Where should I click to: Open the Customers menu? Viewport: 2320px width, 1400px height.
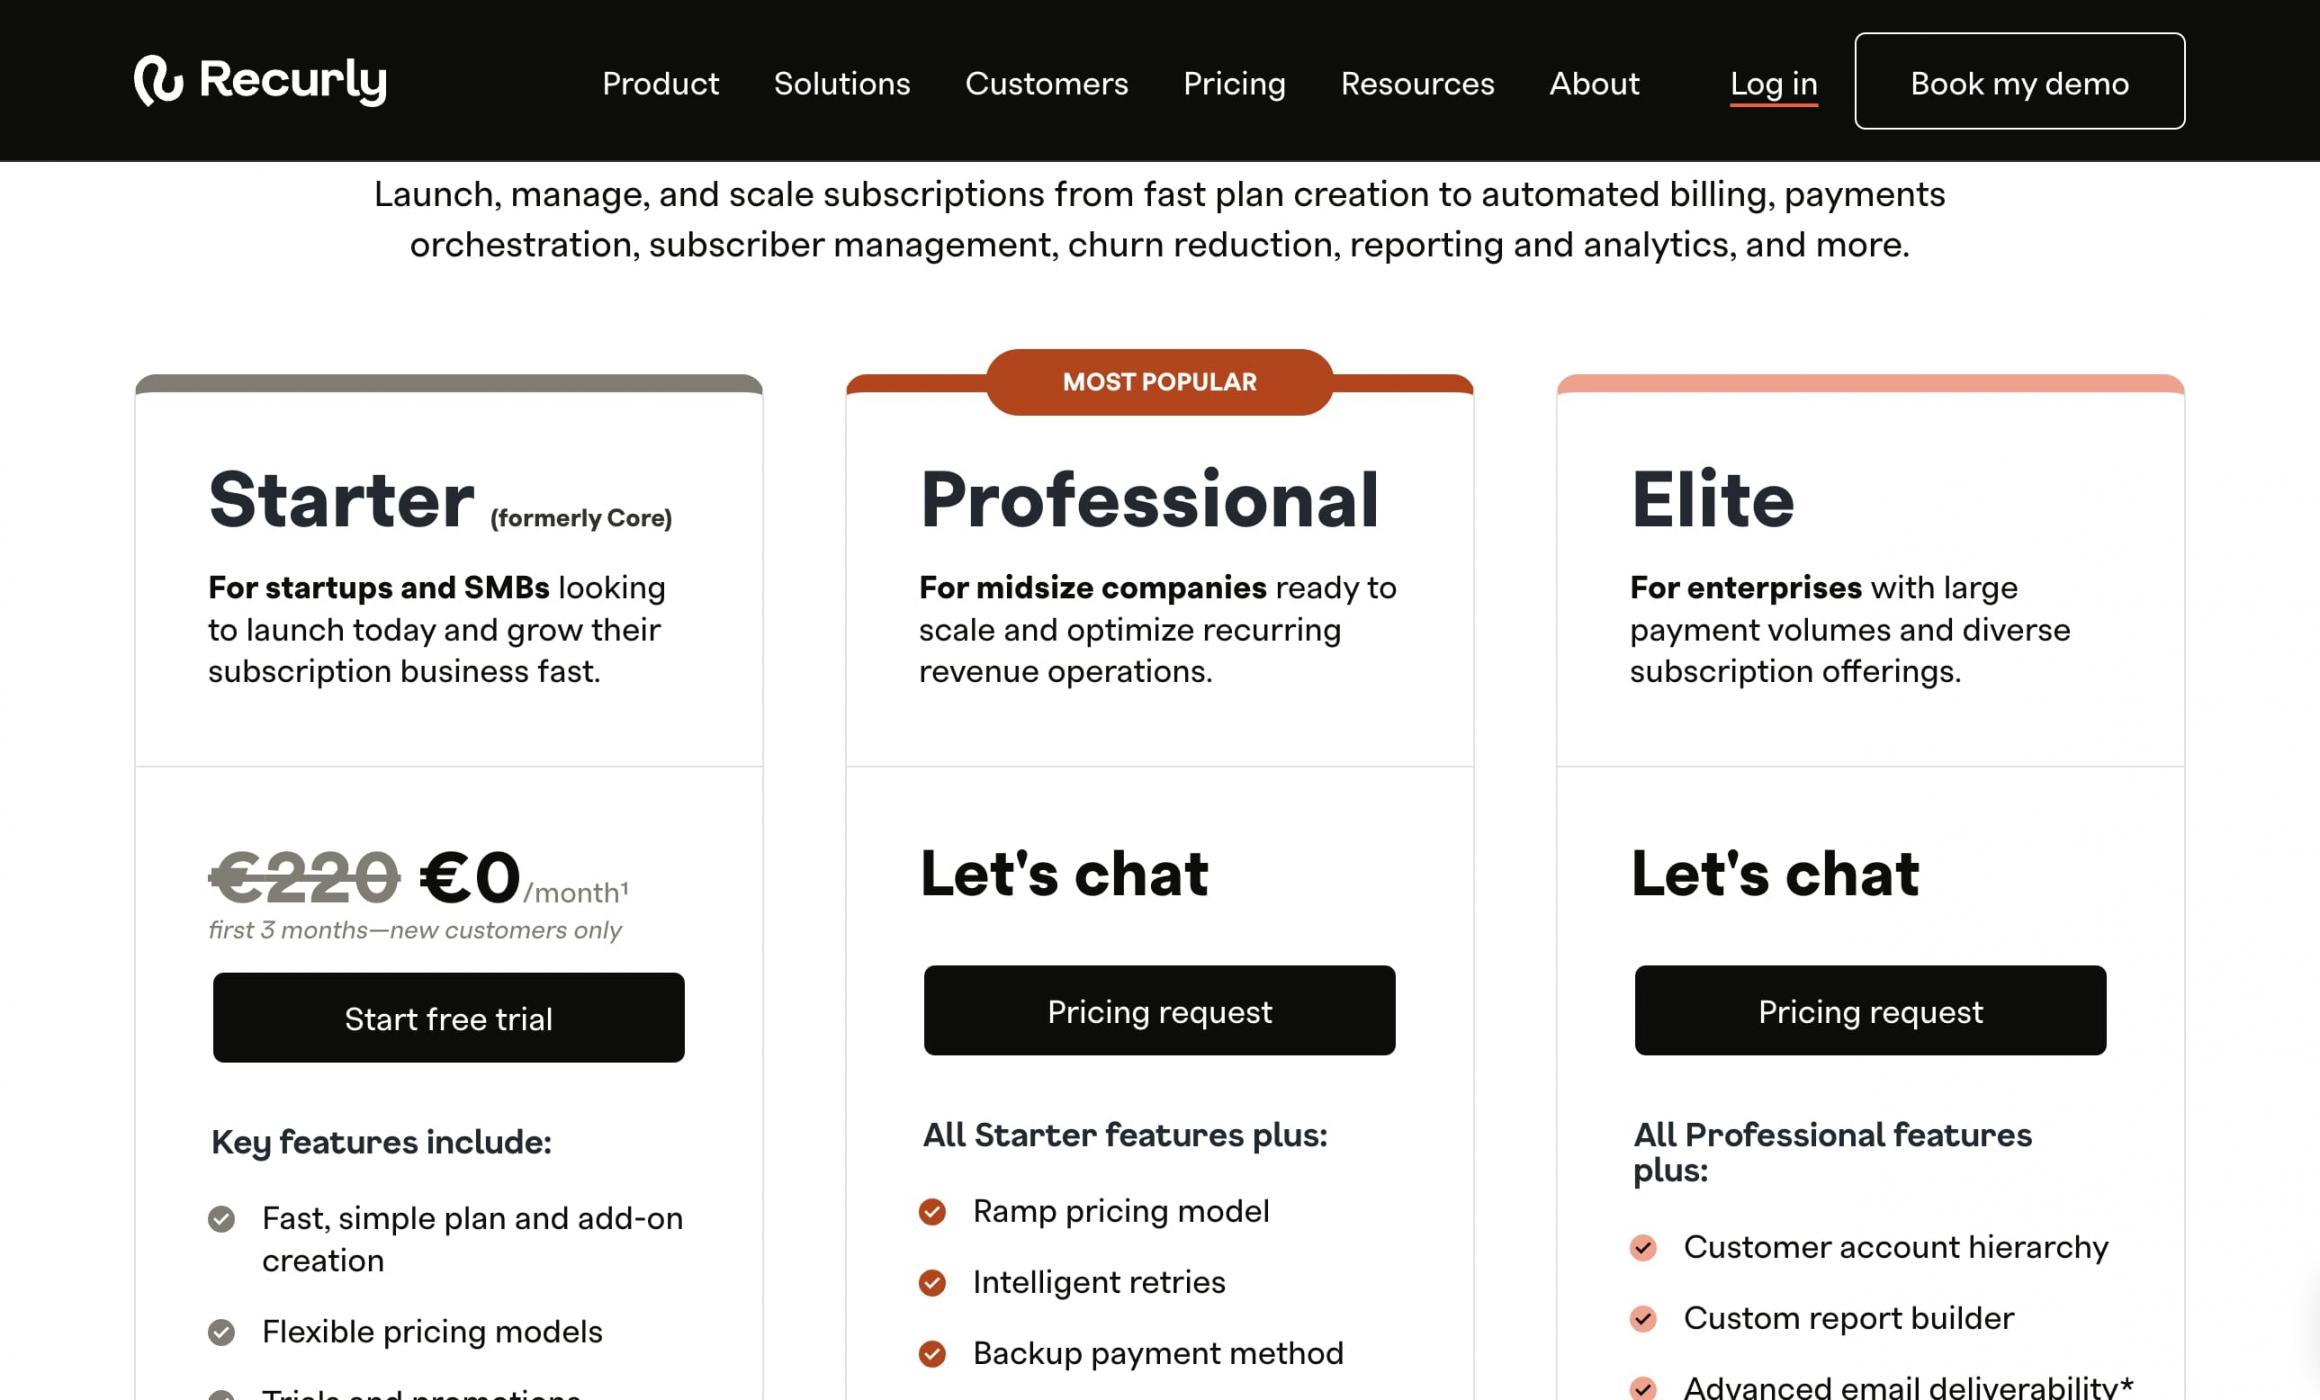click(x=1046, y=83)
